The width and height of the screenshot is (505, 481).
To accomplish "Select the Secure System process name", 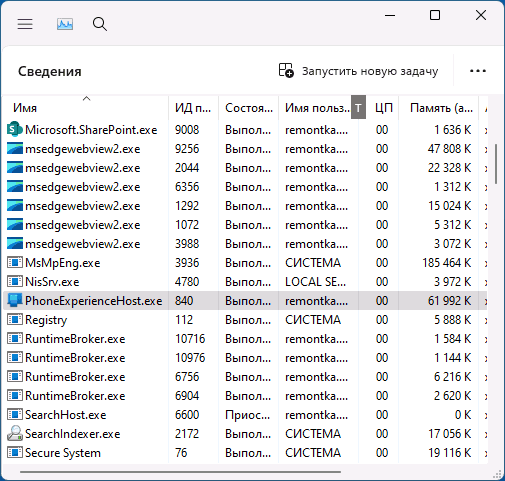I will (x=63, y=453).
